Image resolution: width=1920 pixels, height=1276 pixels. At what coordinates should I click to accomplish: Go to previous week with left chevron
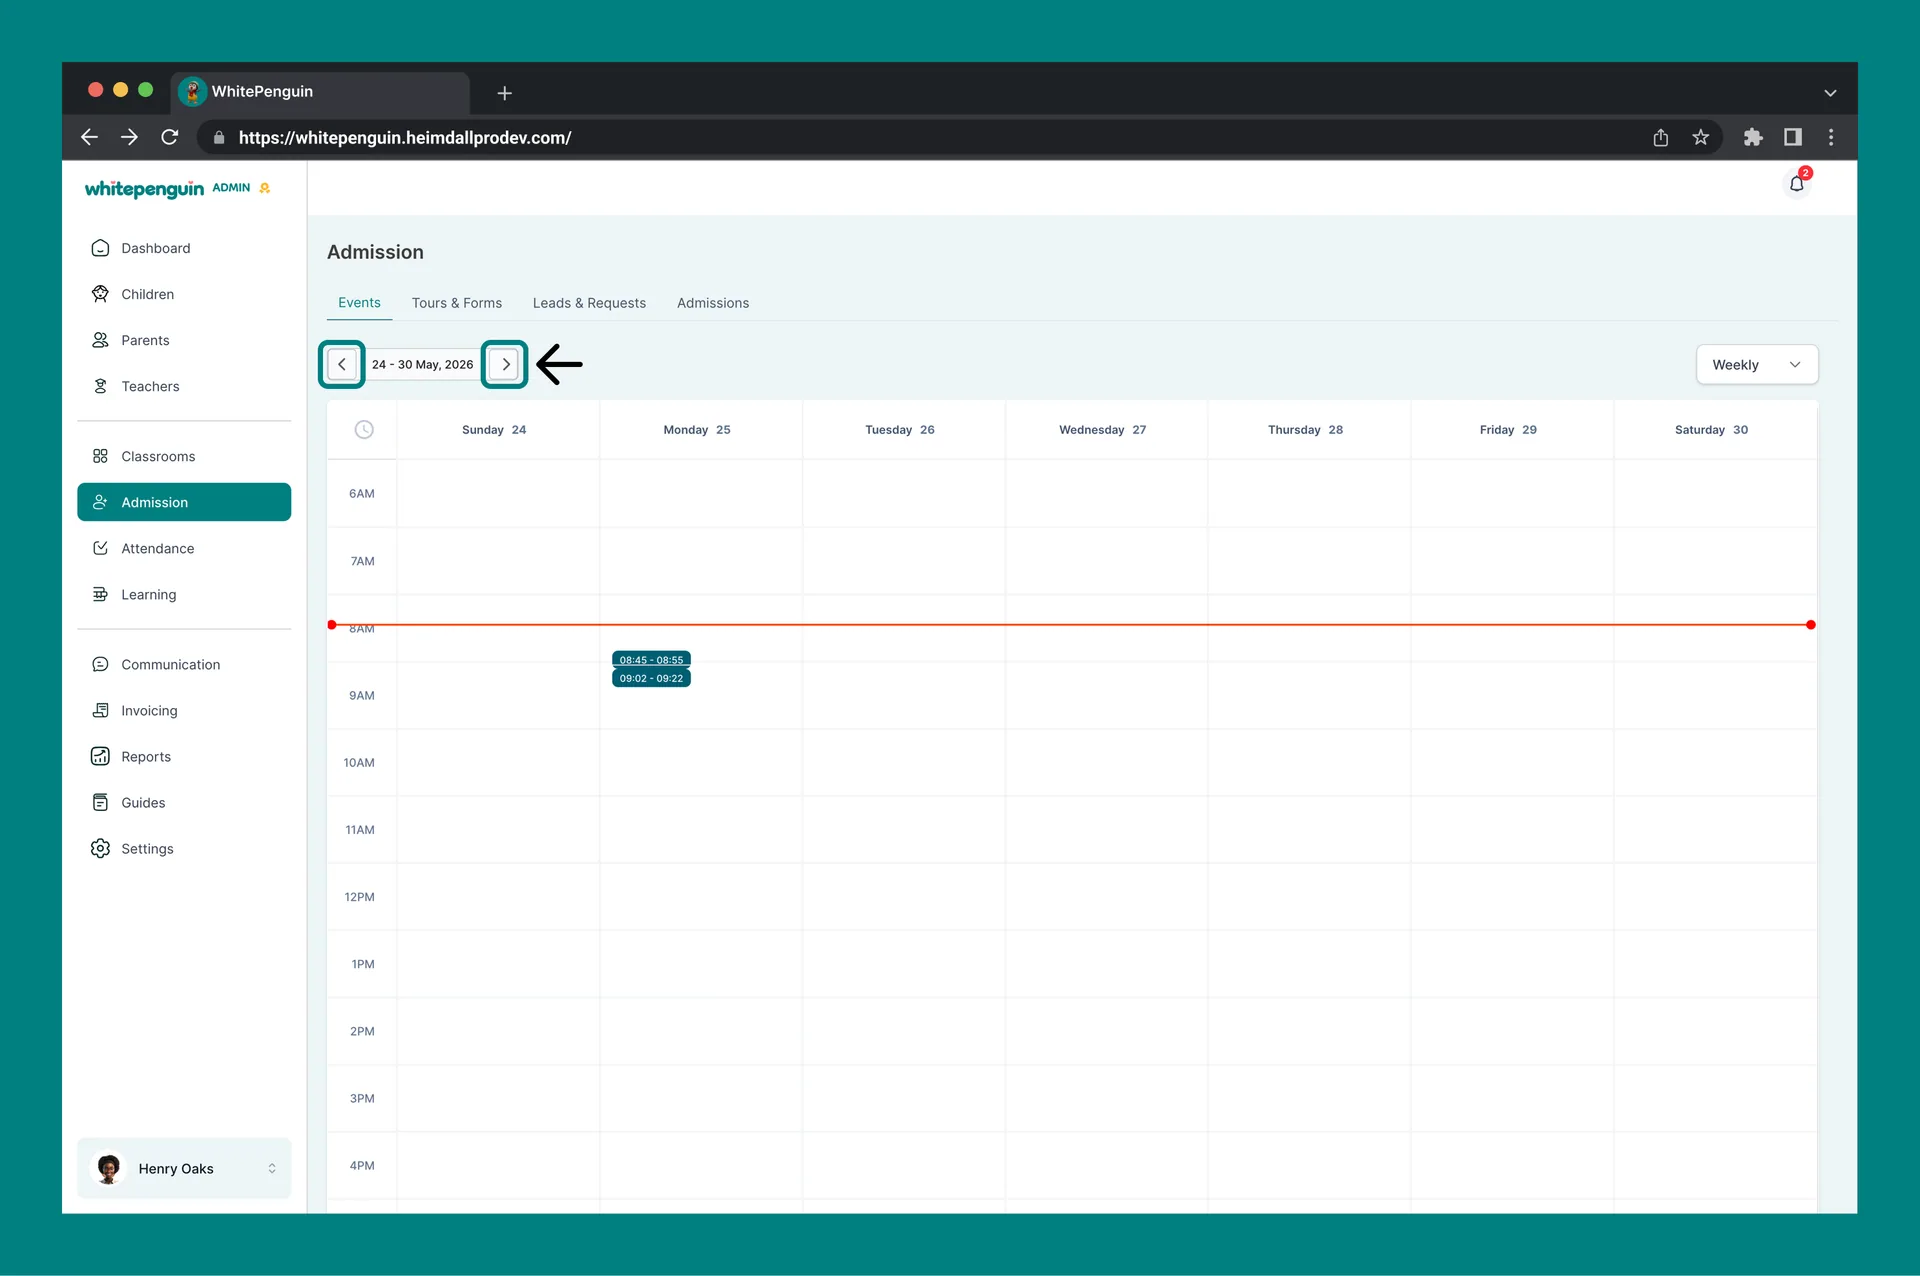[342, 364]
